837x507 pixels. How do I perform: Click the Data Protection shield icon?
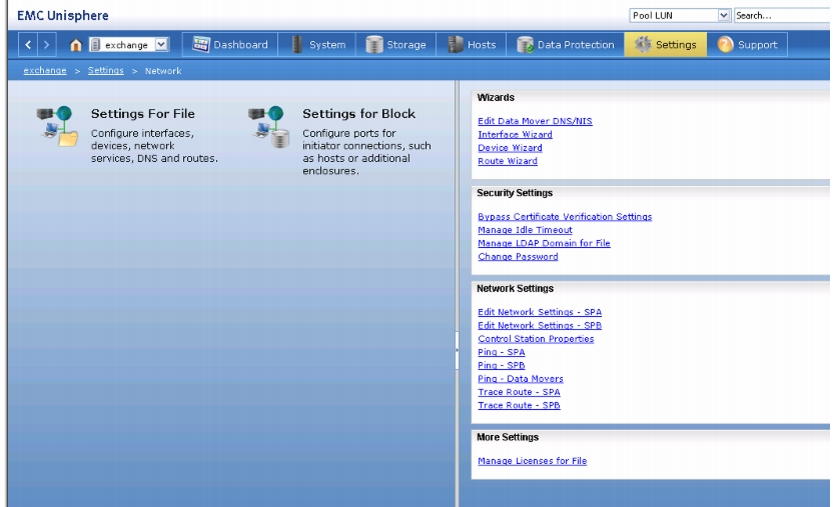(525, 45)
